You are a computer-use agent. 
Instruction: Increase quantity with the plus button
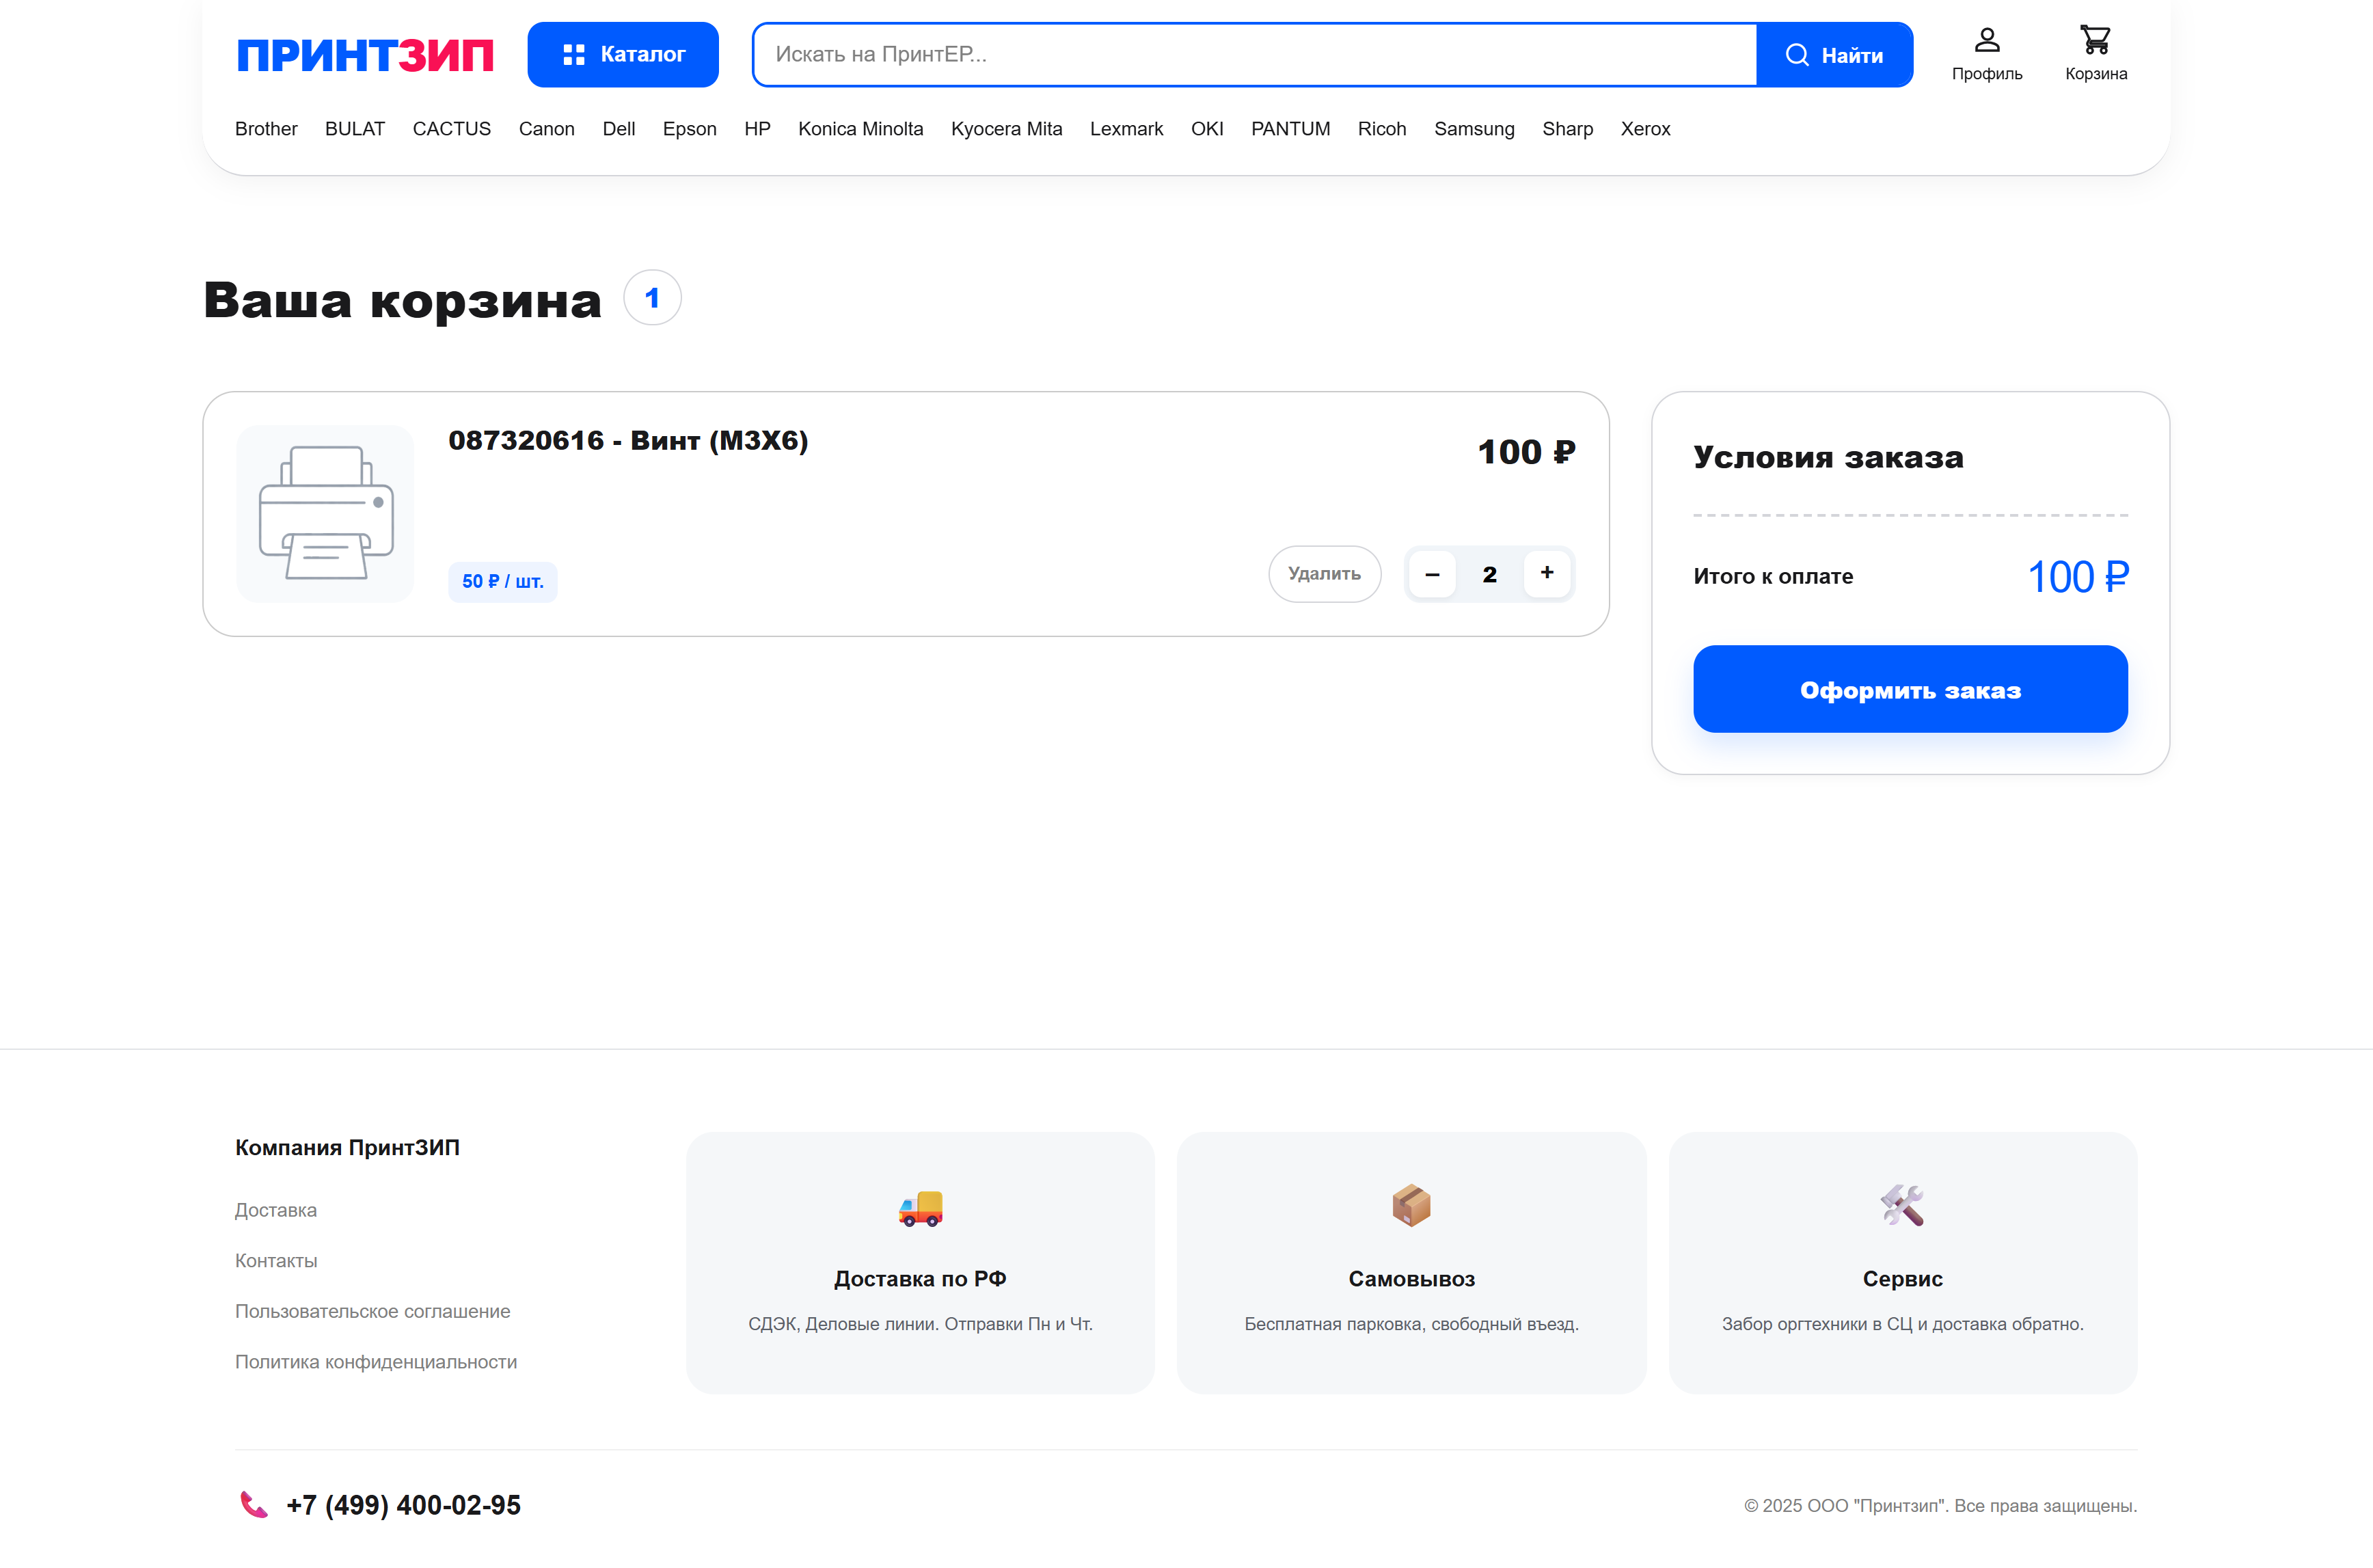pos(1546,573)
